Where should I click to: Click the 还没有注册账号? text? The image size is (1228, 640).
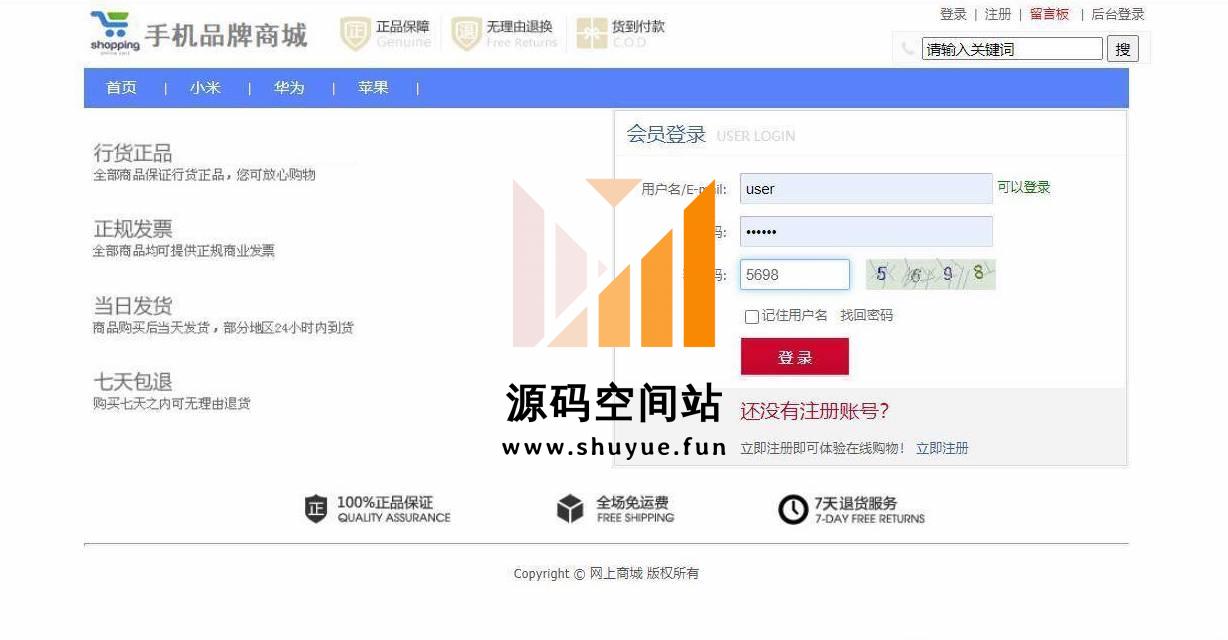(814, 411)
